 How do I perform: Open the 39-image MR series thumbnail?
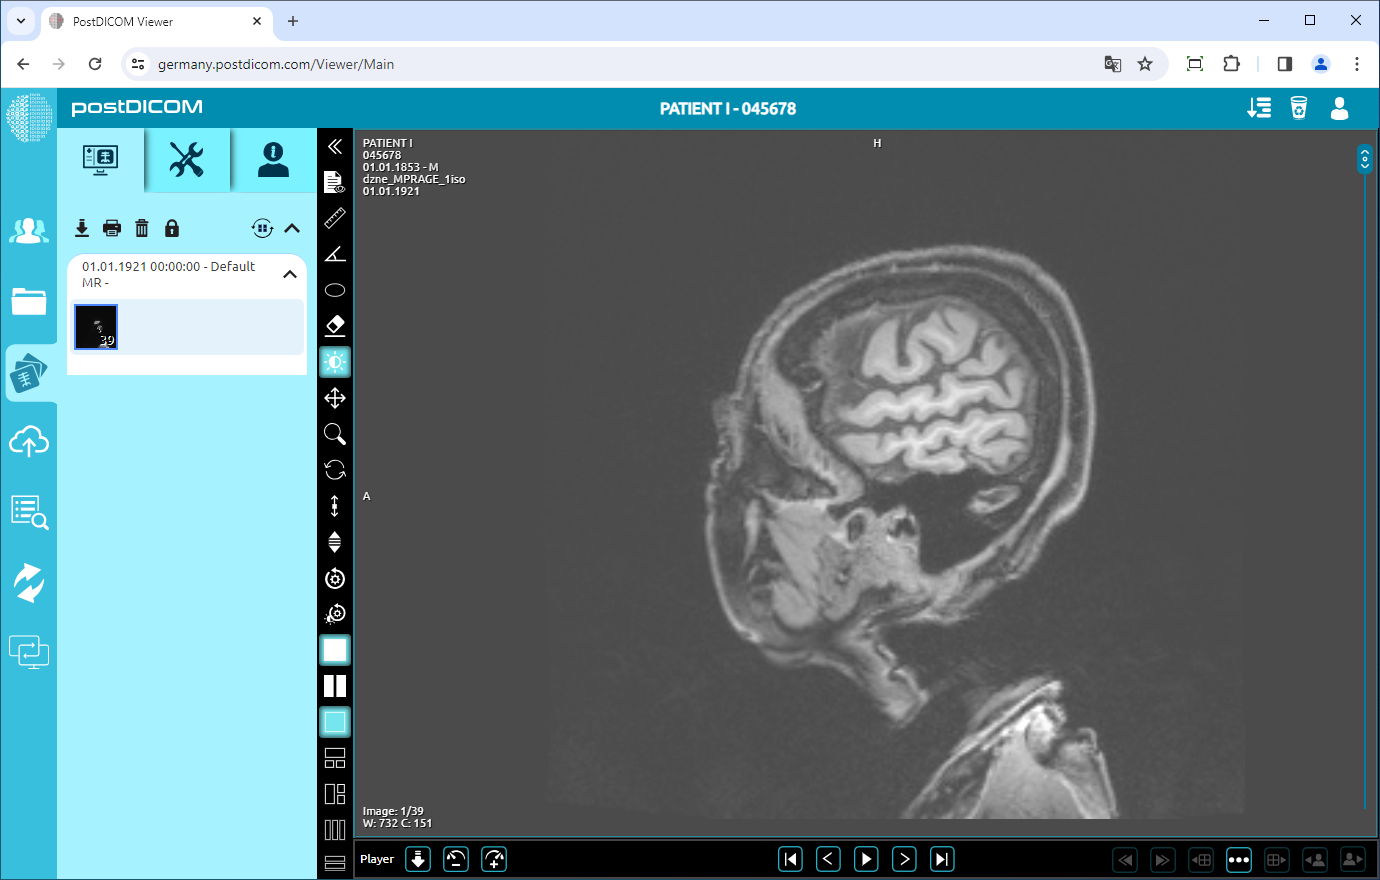point(95,327)
